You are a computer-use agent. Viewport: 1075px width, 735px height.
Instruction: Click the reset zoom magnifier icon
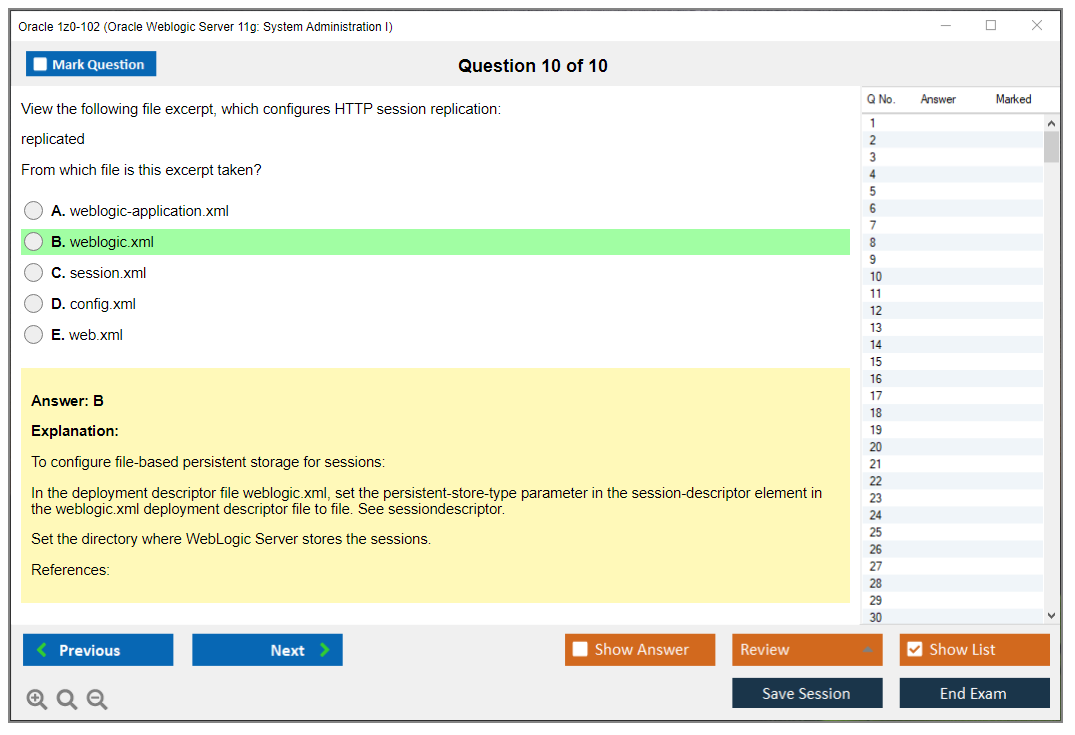coord(67,700)
